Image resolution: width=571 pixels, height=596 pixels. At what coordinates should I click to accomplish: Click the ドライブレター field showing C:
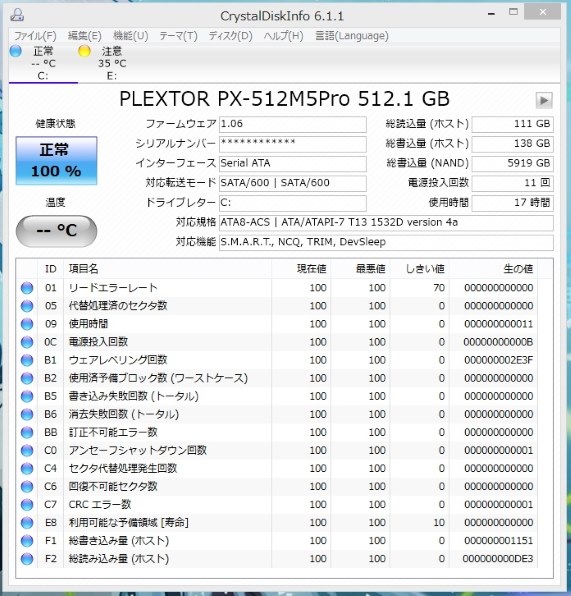293,203
